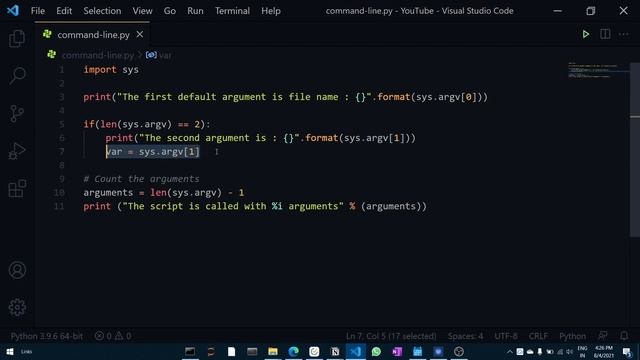Click line number 5 in gutter

tap(62, 124)
